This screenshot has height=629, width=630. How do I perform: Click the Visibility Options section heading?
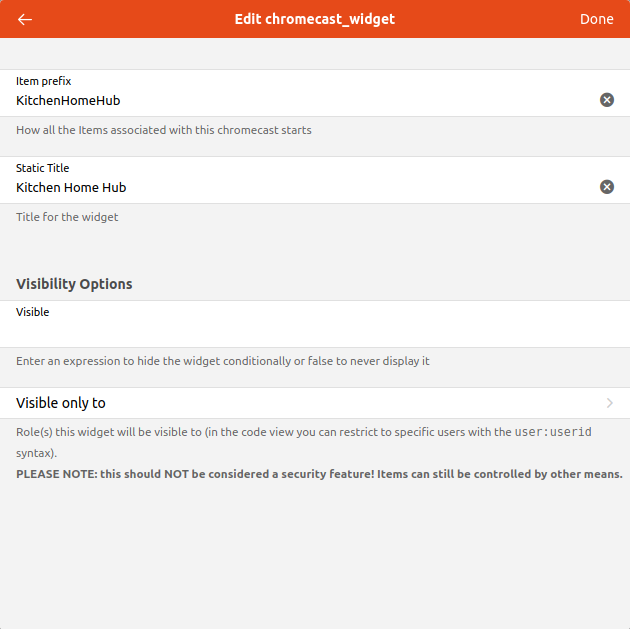tap(74, 284)
